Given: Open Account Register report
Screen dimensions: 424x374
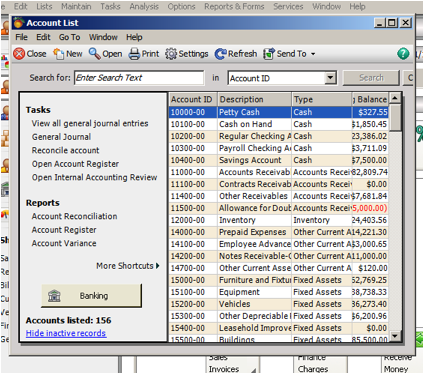Looking at the screenshot, I should coord(64,230).
